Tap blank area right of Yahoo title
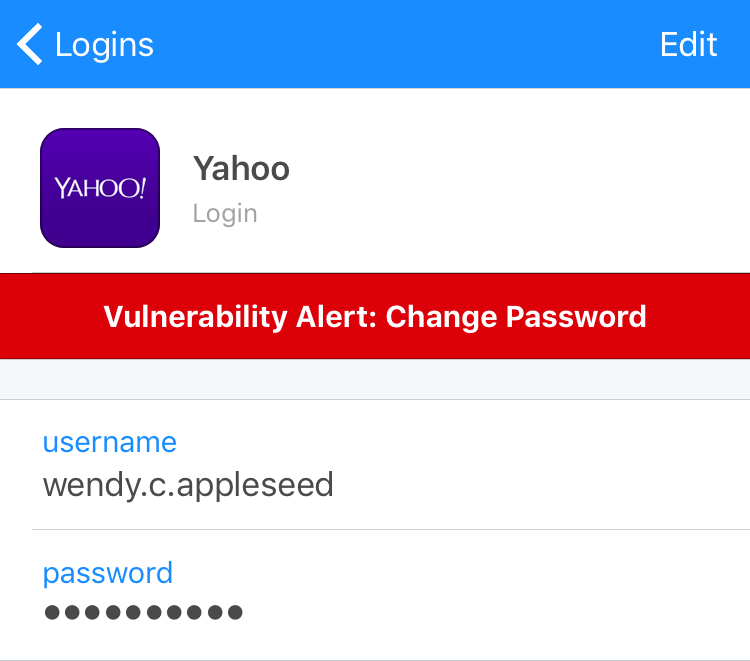 pyautogui.click(x=517, y=169)
